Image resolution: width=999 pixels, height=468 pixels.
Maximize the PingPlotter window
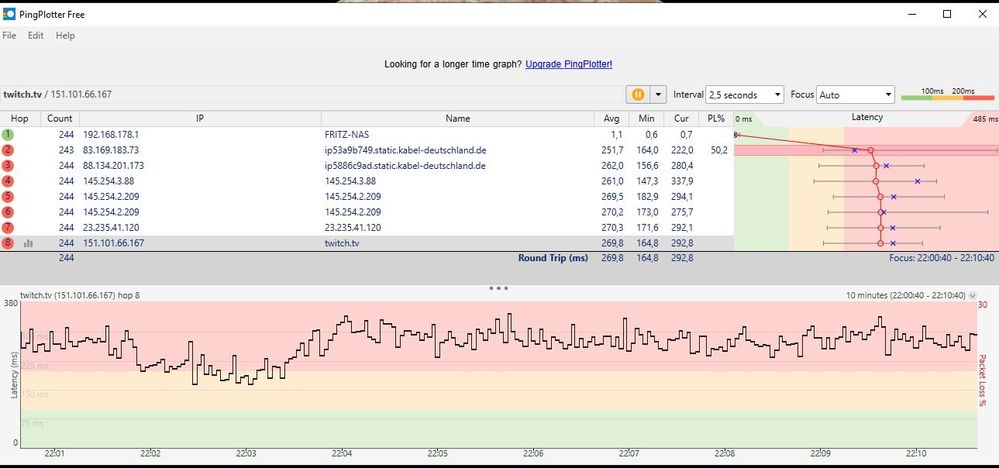(x=947, y=14)
